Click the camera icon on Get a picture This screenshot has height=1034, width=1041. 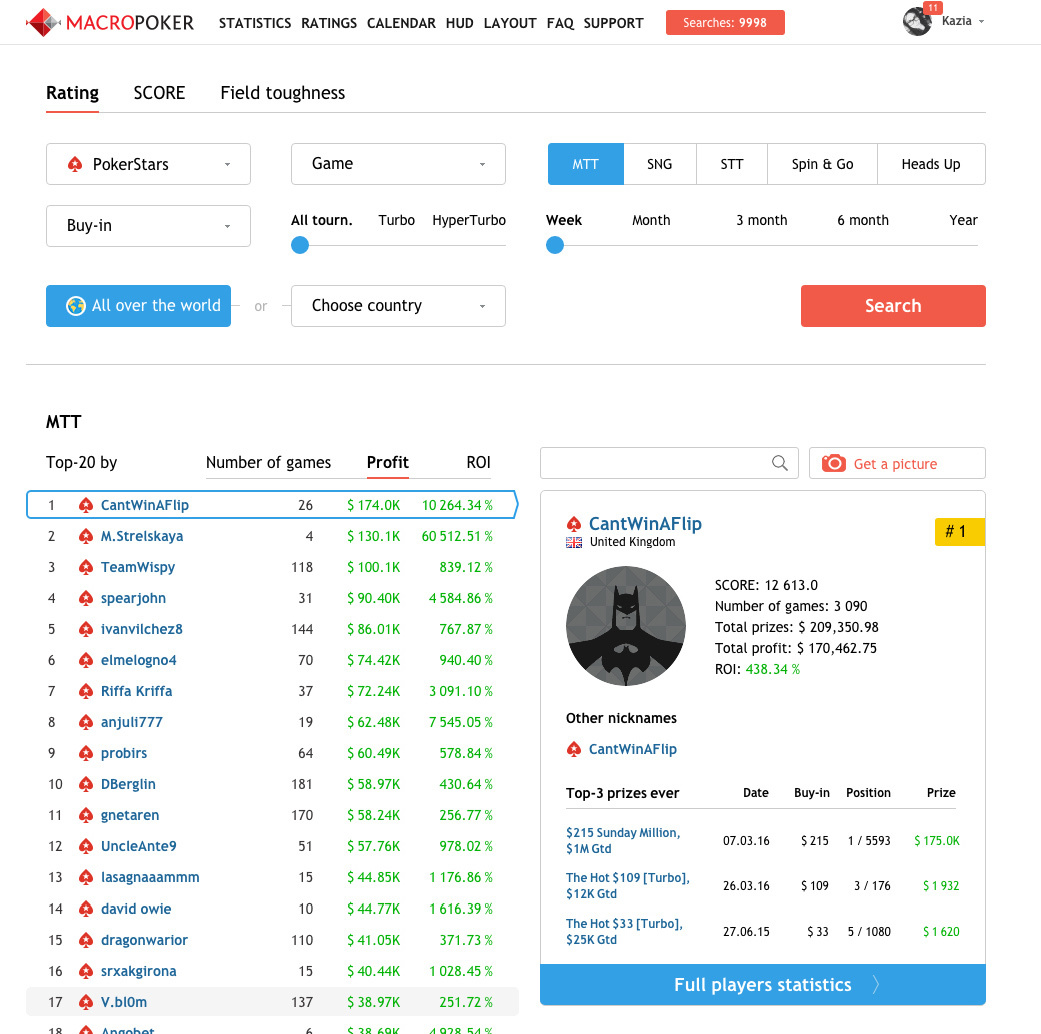[833, 463]
